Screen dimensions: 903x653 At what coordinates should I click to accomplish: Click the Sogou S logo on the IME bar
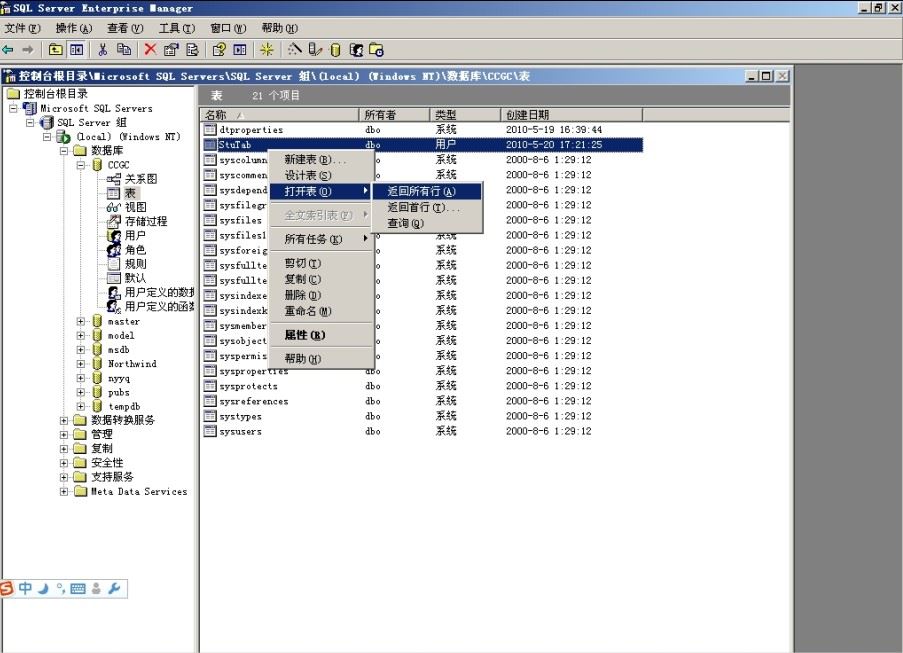tap(6, 589)
